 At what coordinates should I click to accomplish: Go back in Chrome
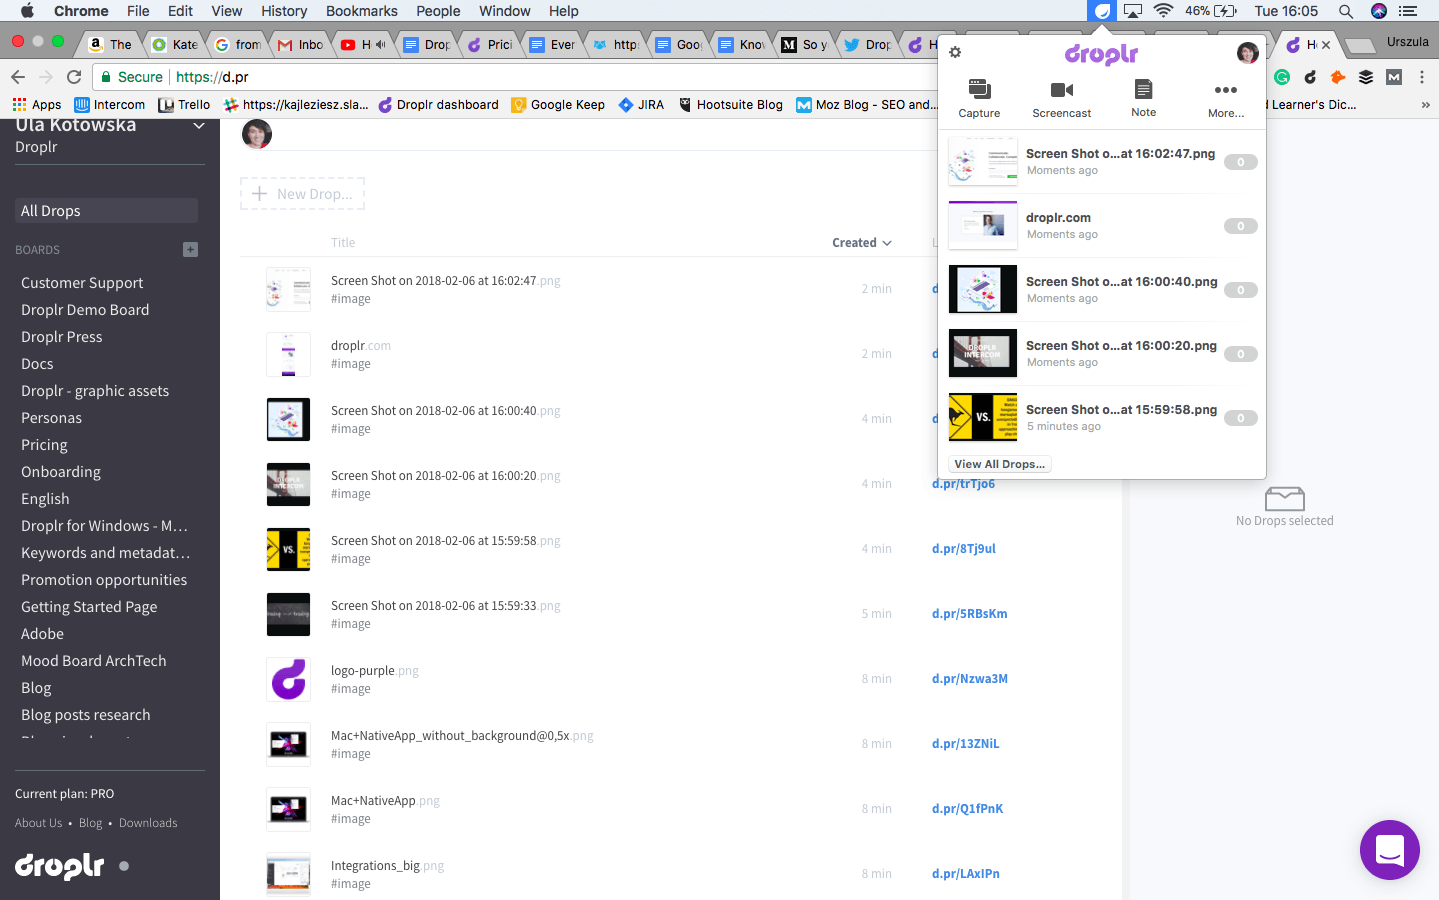(18, 77)
